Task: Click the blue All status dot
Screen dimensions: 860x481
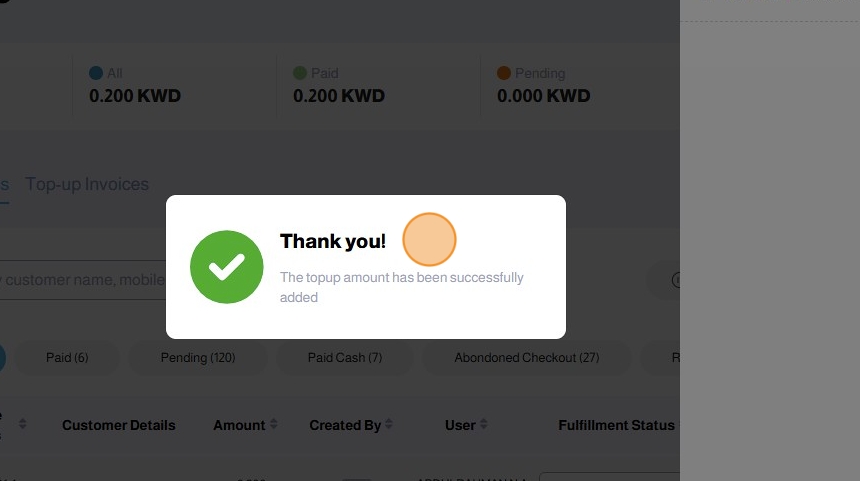Action: [96, 73]
